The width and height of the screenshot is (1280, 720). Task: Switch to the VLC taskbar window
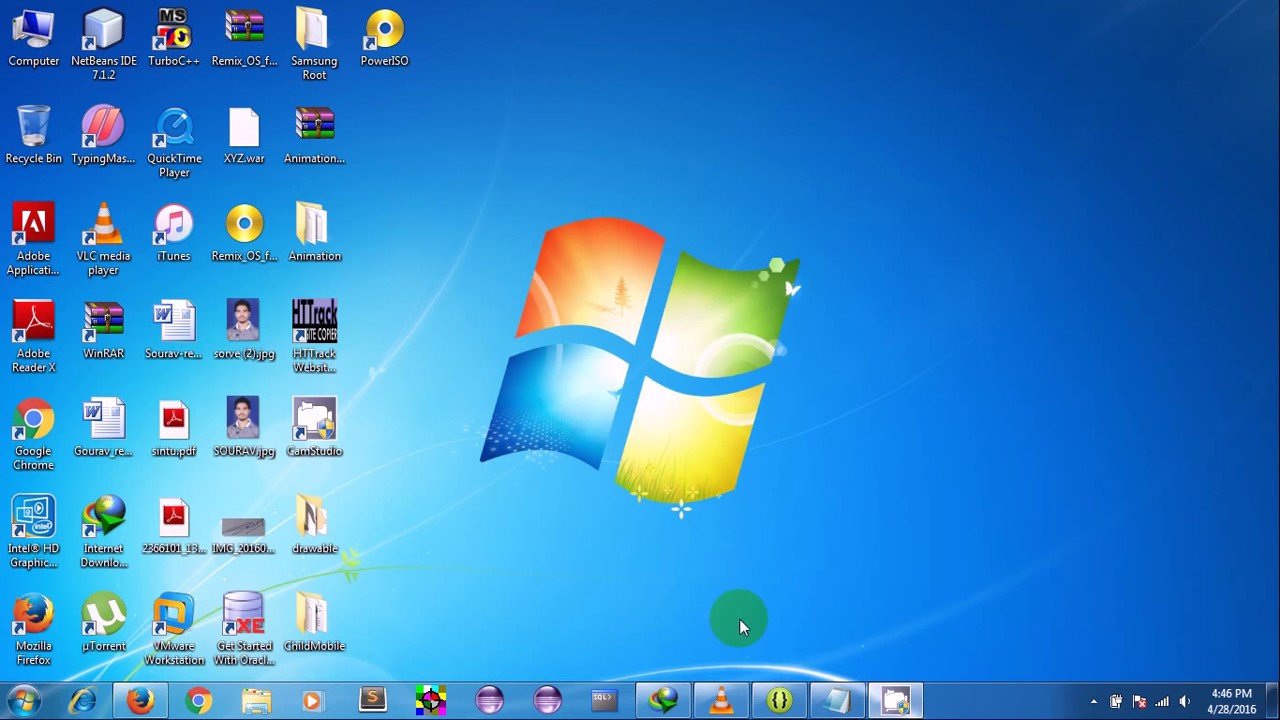720,701
